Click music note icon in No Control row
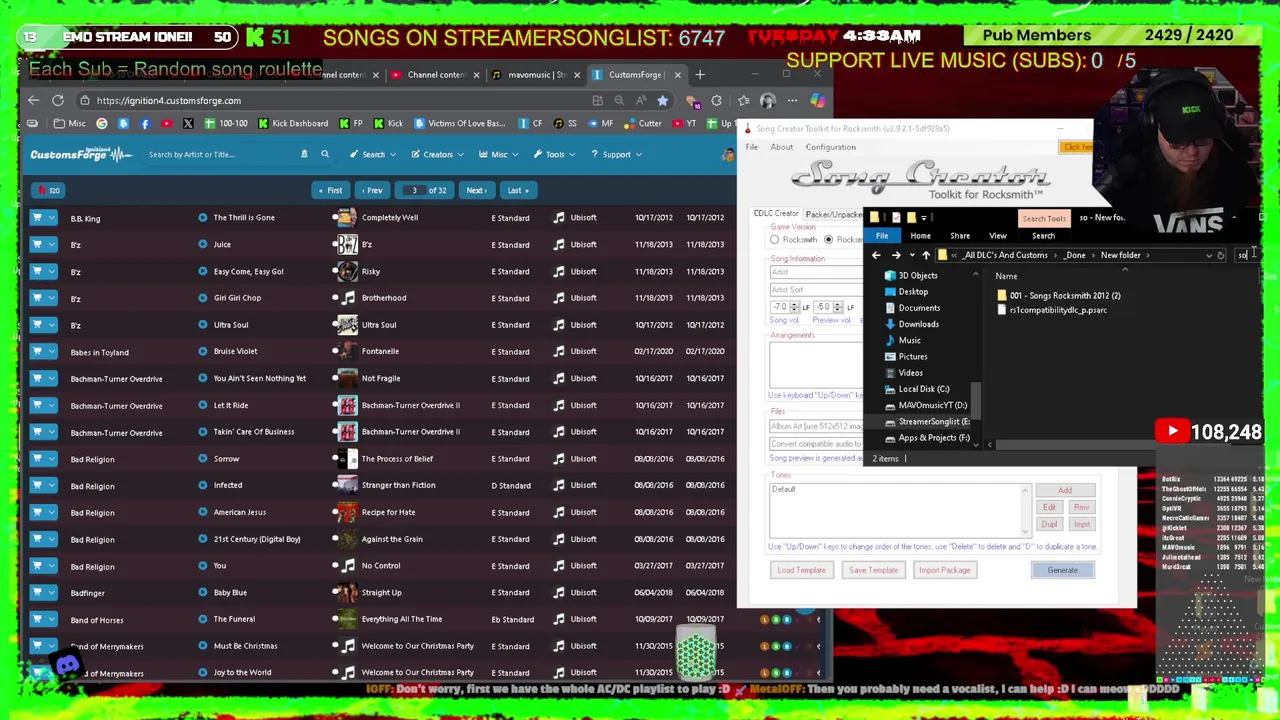This screenshot has width=1280, height=720. click(348, 565)
